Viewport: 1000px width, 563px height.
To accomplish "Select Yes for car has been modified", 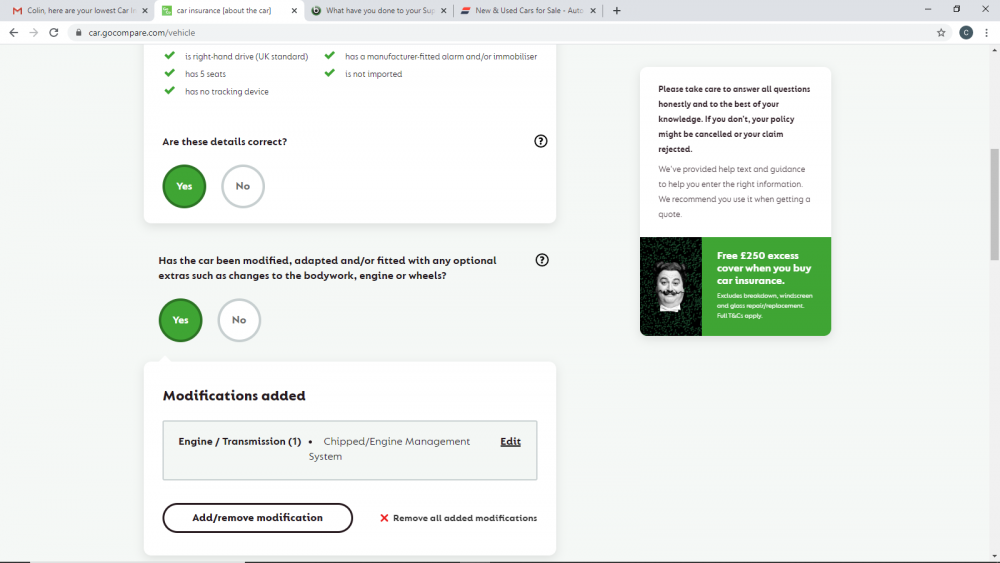I will [x=180, y=320].
